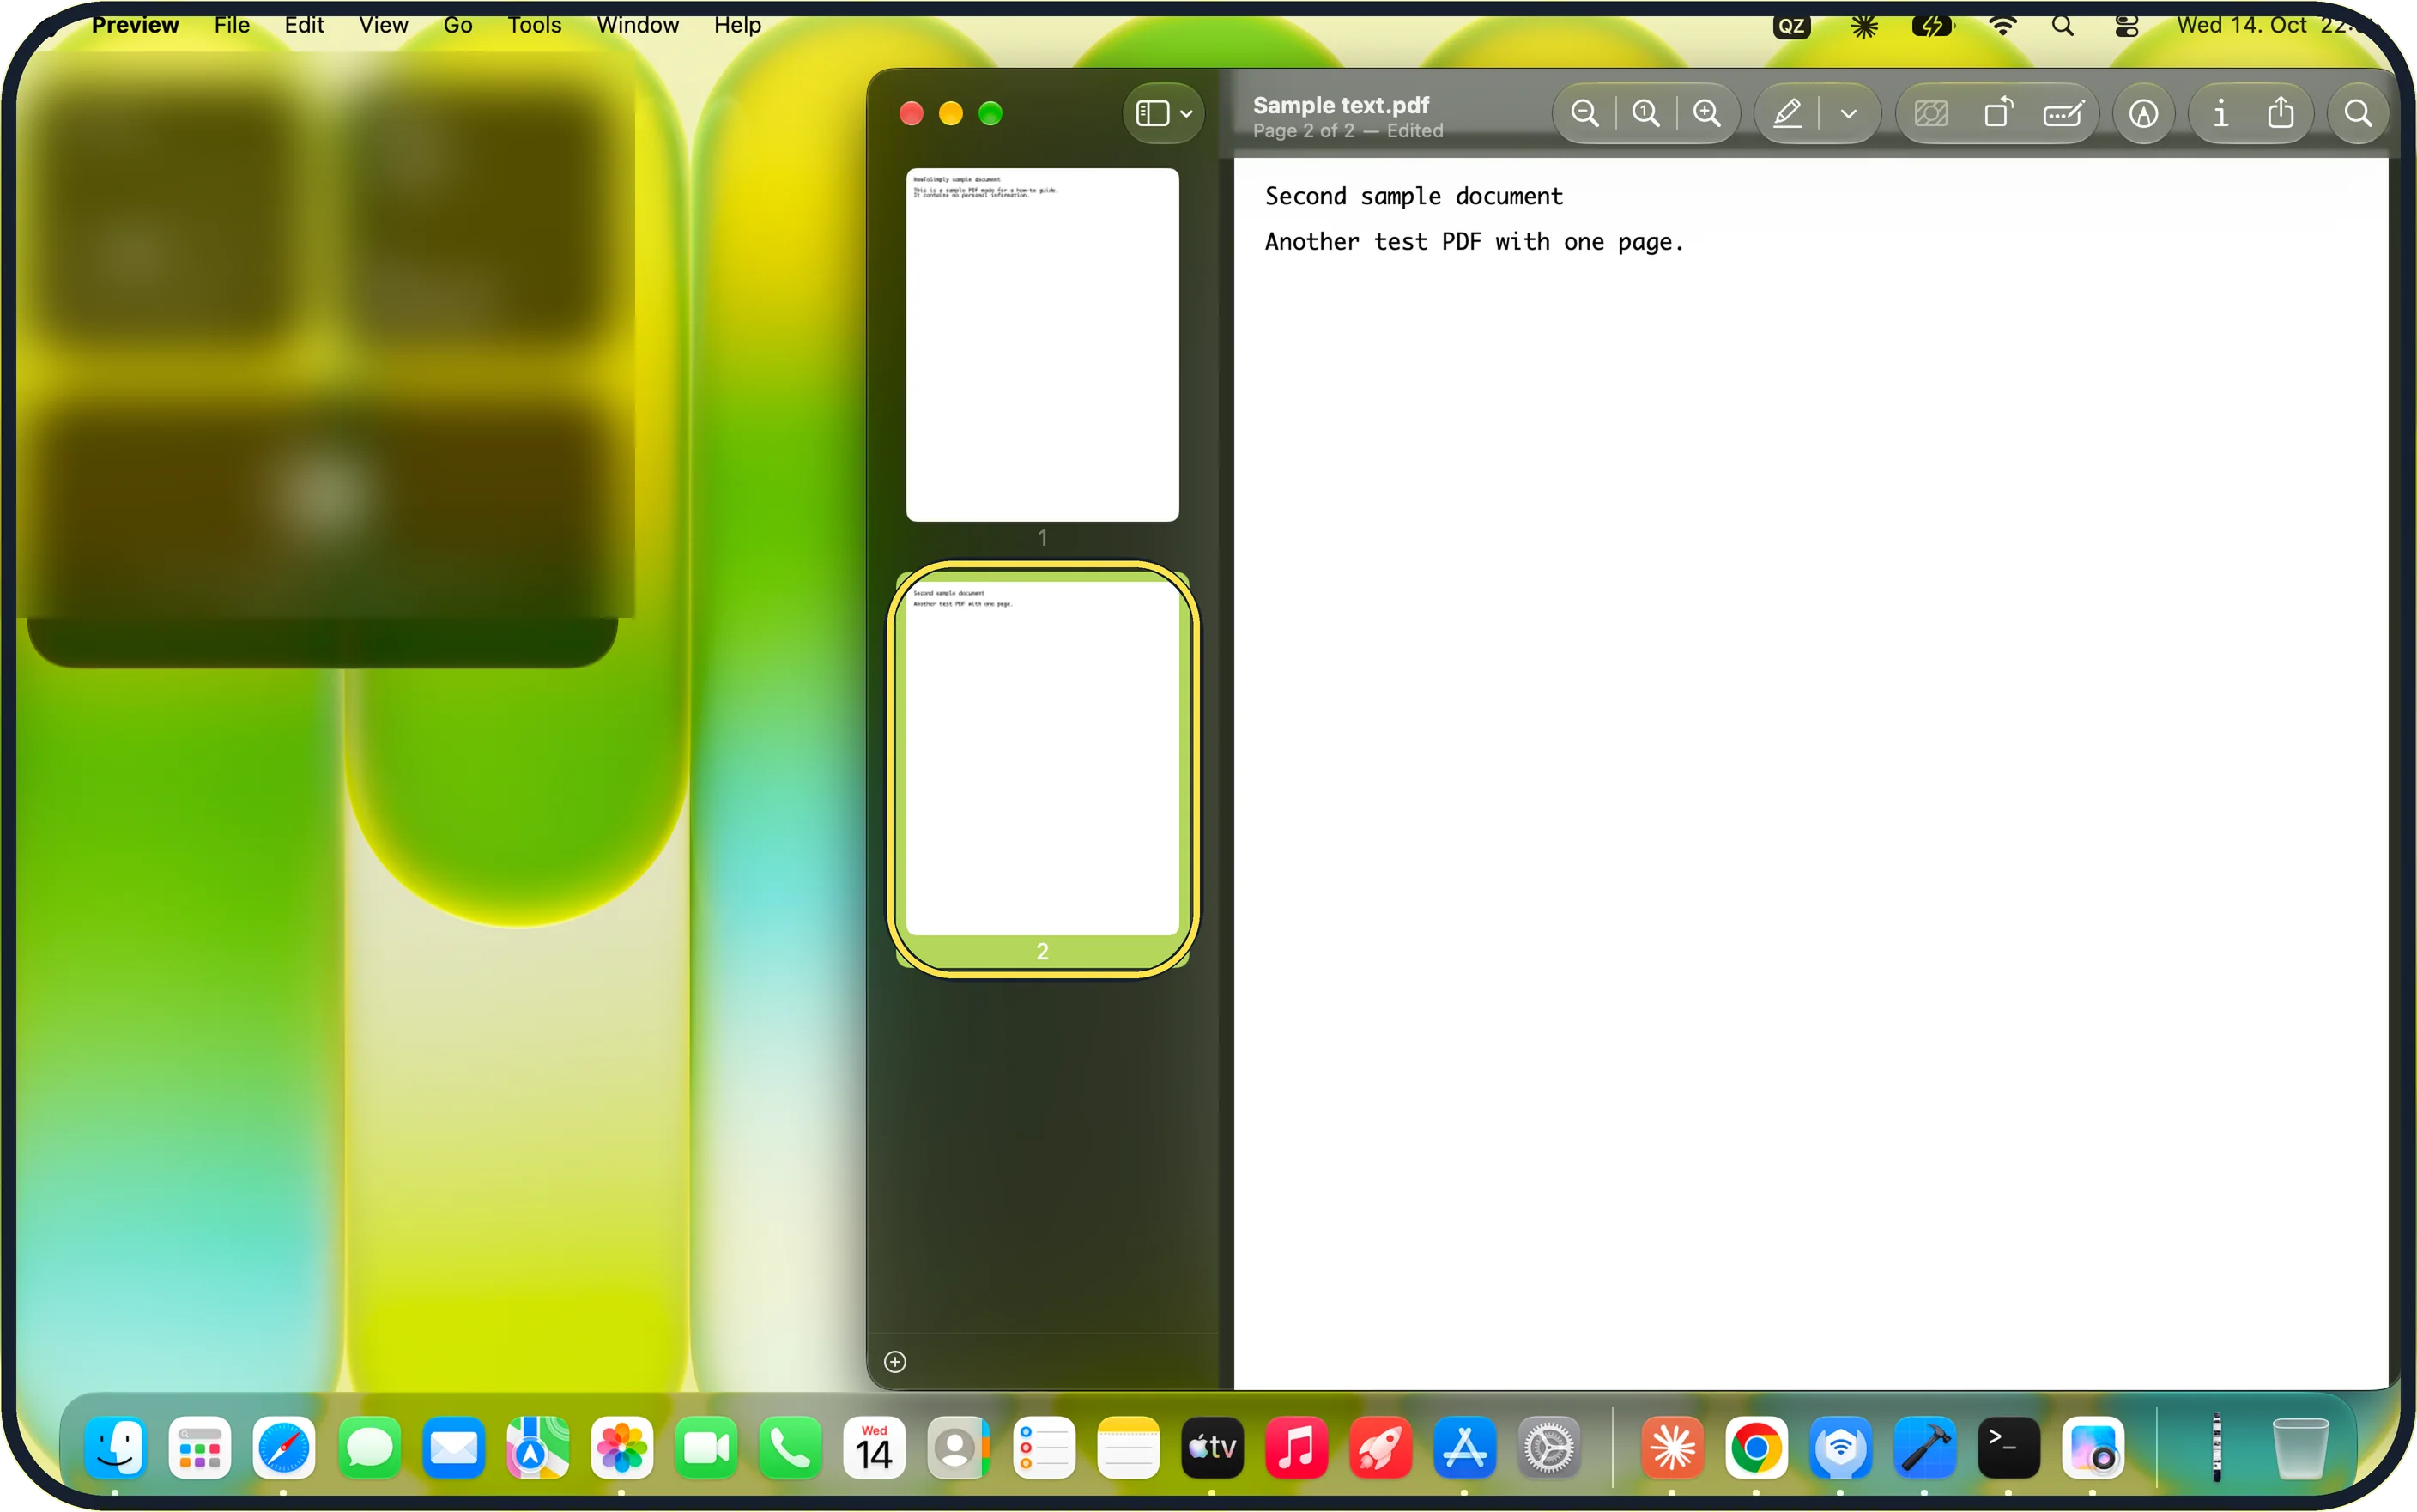Open the Music app from the Dock
2417x1512 pixels.
click(1296, 1448)
